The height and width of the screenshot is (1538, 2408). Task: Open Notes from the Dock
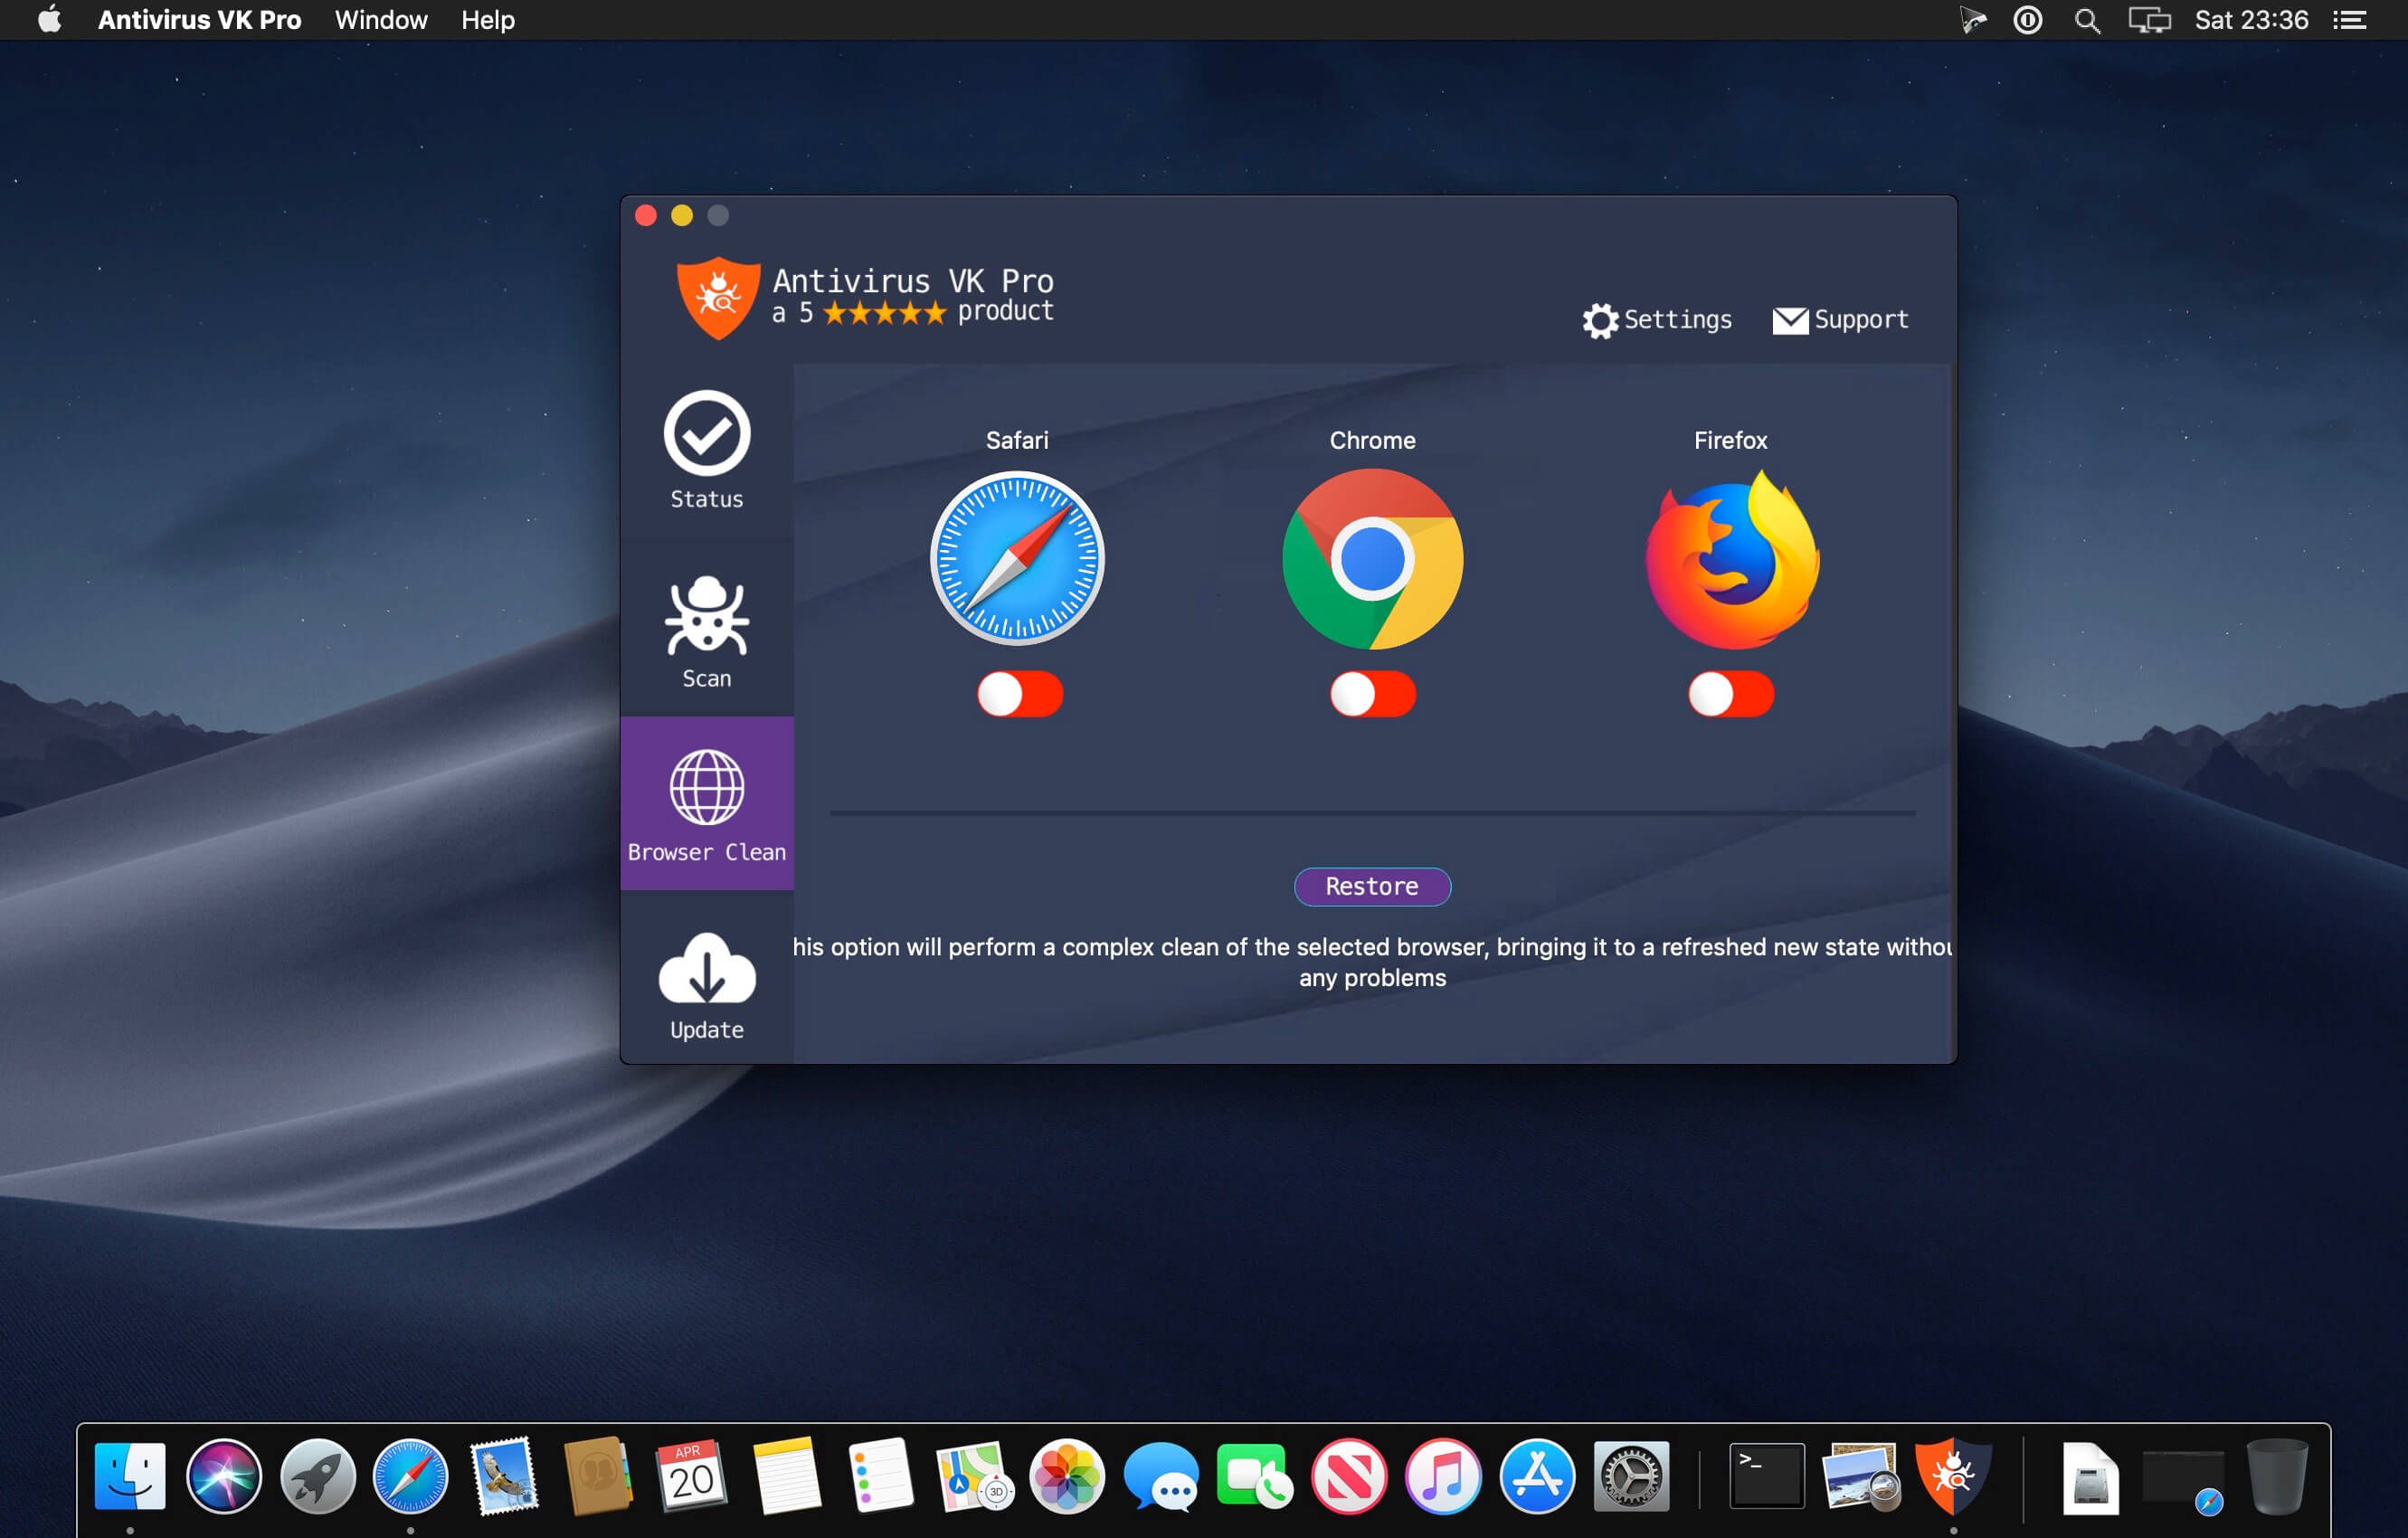(x=786, y=1476)
